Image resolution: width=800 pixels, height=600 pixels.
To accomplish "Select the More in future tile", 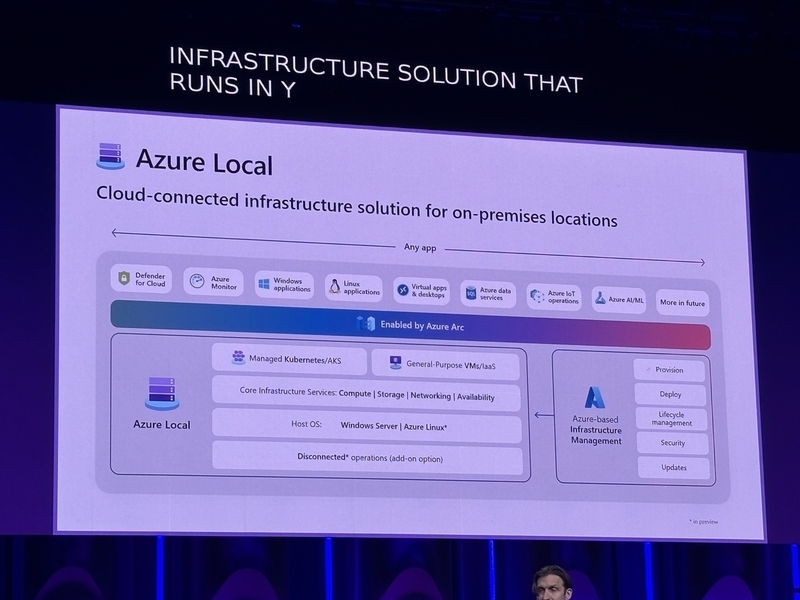I will click(x=682, y=303).
